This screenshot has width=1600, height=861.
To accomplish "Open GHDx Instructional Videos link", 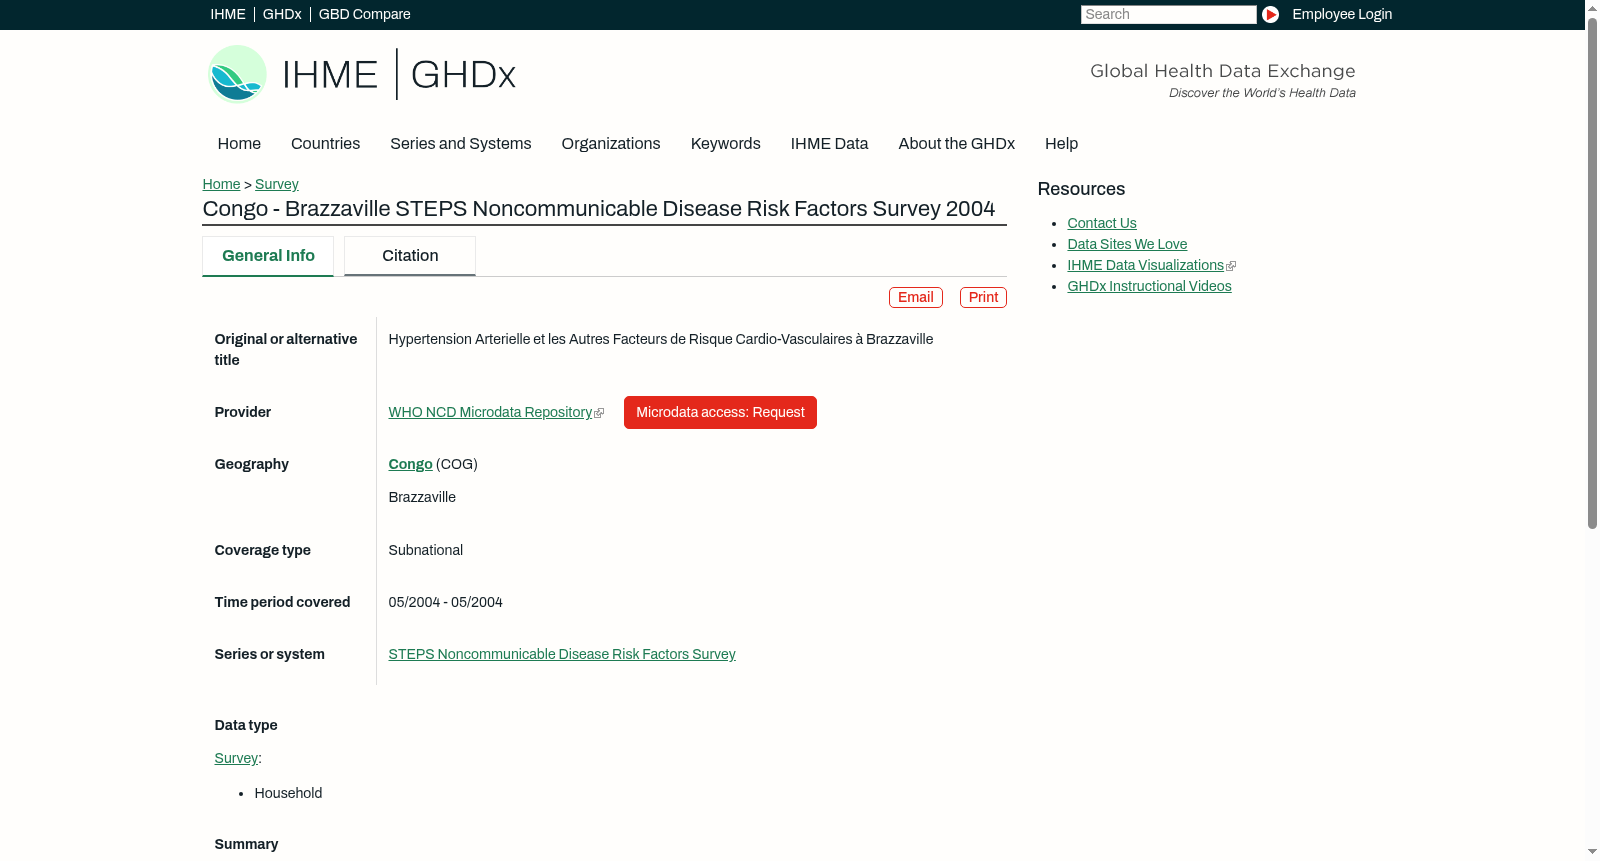I will tap(1149, 287).
